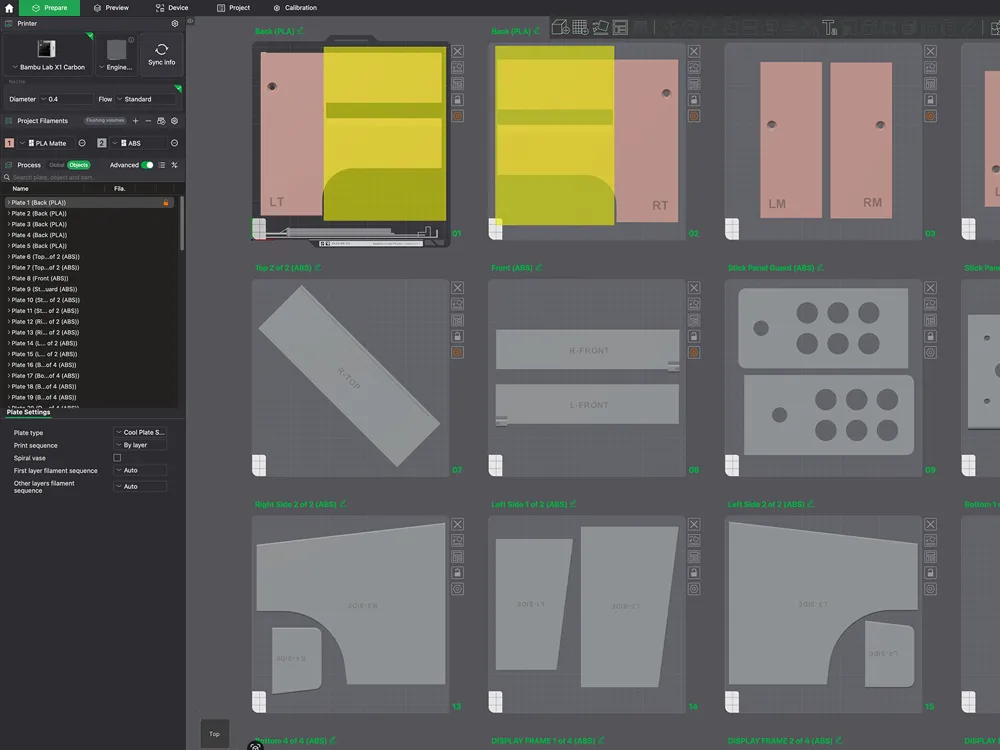Click the Top view button

pyautogui.click(x=214, y=734)
